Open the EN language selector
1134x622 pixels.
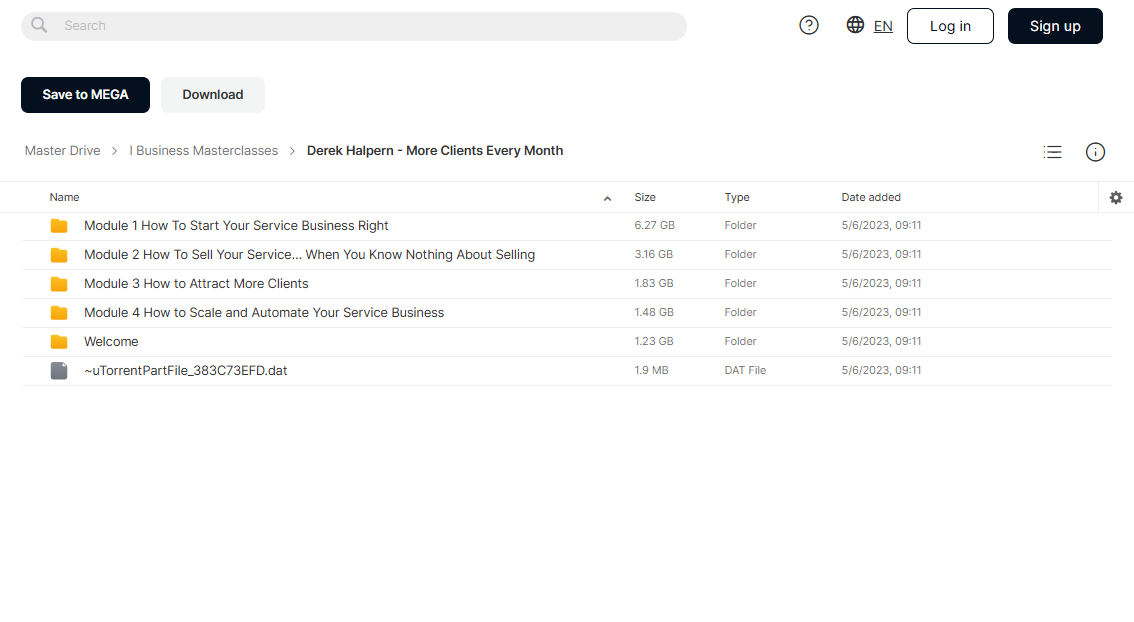point(883,26)
